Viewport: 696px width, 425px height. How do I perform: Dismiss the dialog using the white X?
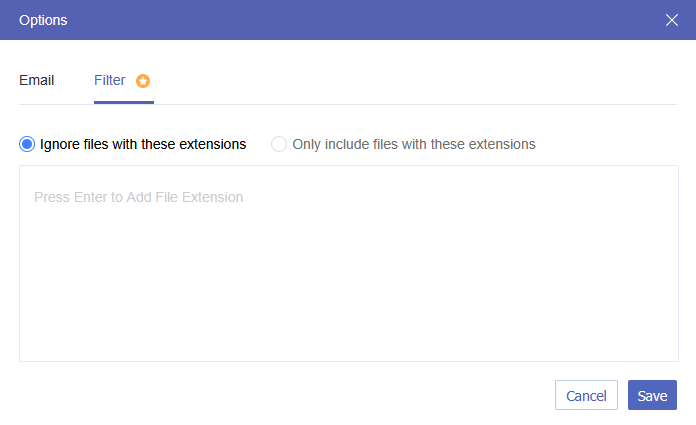point(672,20)
